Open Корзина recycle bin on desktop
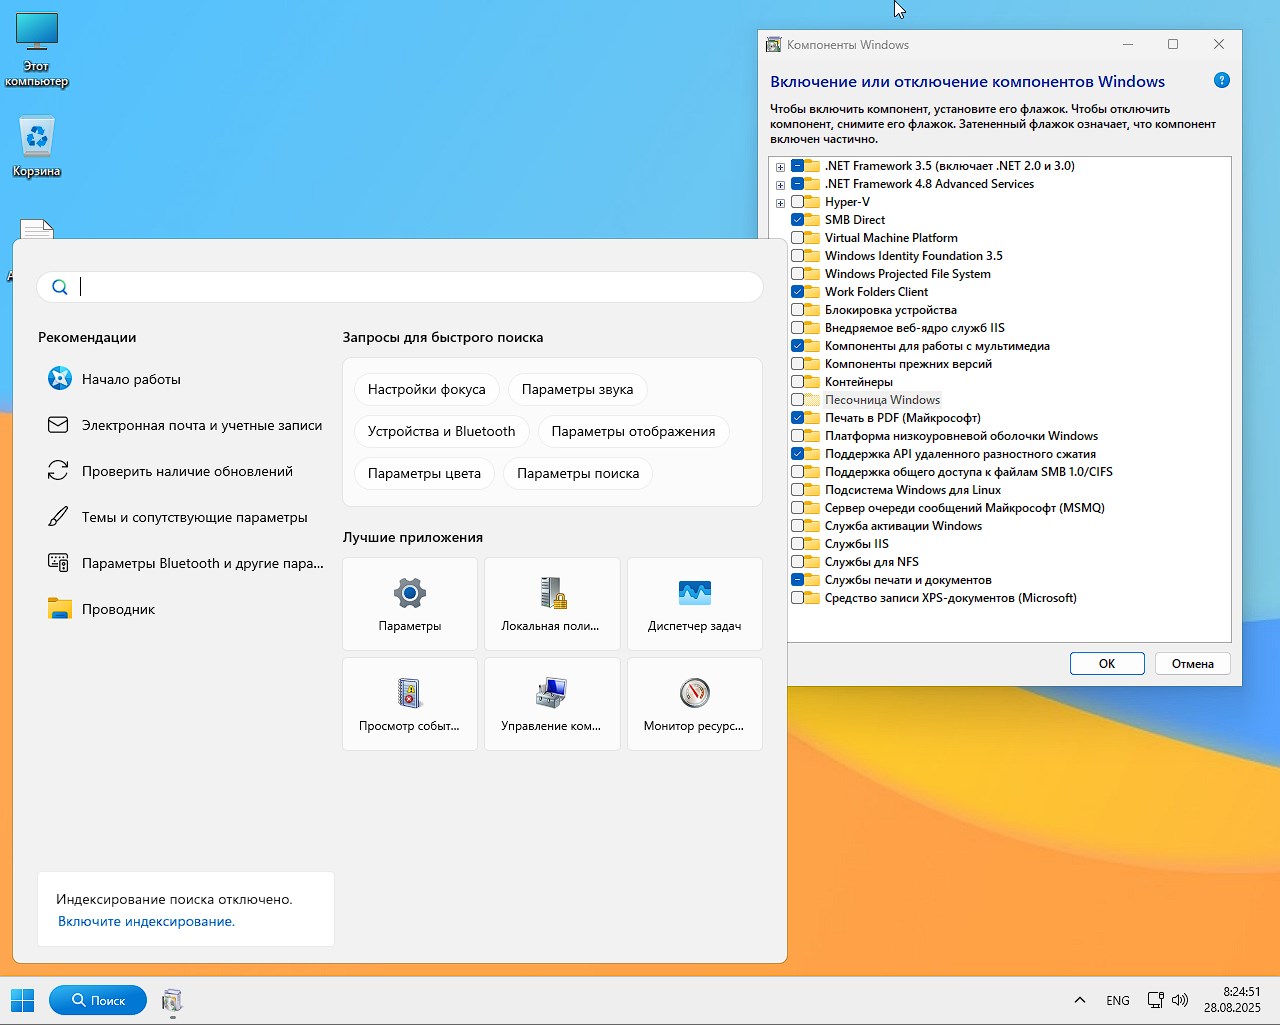Screen dimensions: 1280x1025 pos(37,147)
